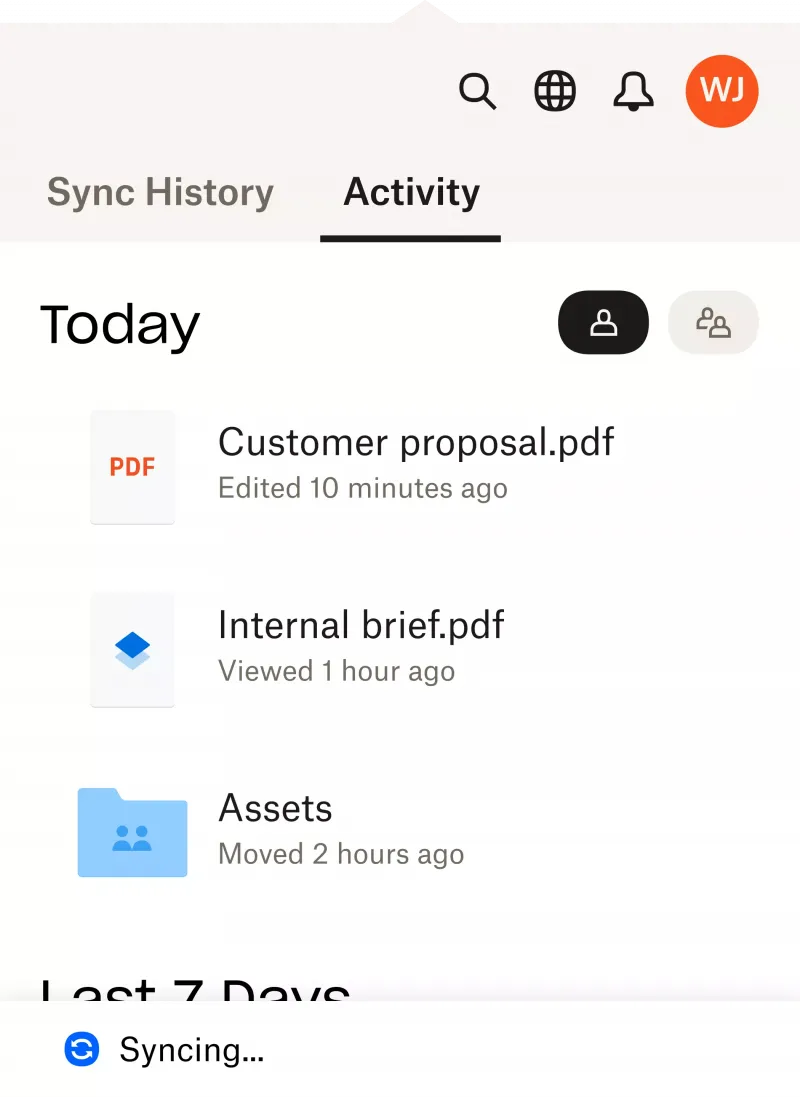Open Customer proposal.pdf file name
This screenshot has height=1097, width=800.
click(x=416, y=442)
